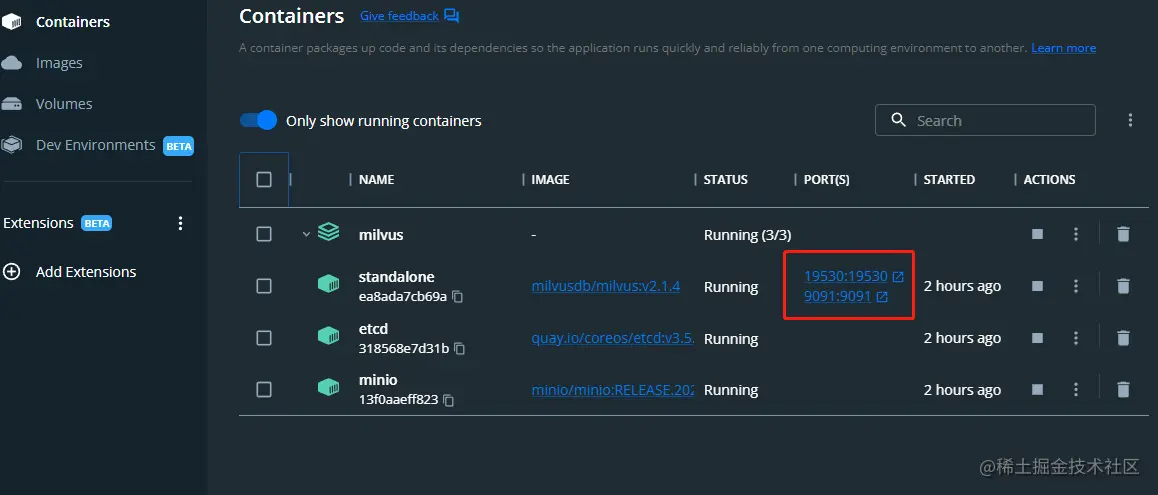Sort the table by STARTED column header
Viewport: 1158px width, 495px height.
[x=949, y=180]
